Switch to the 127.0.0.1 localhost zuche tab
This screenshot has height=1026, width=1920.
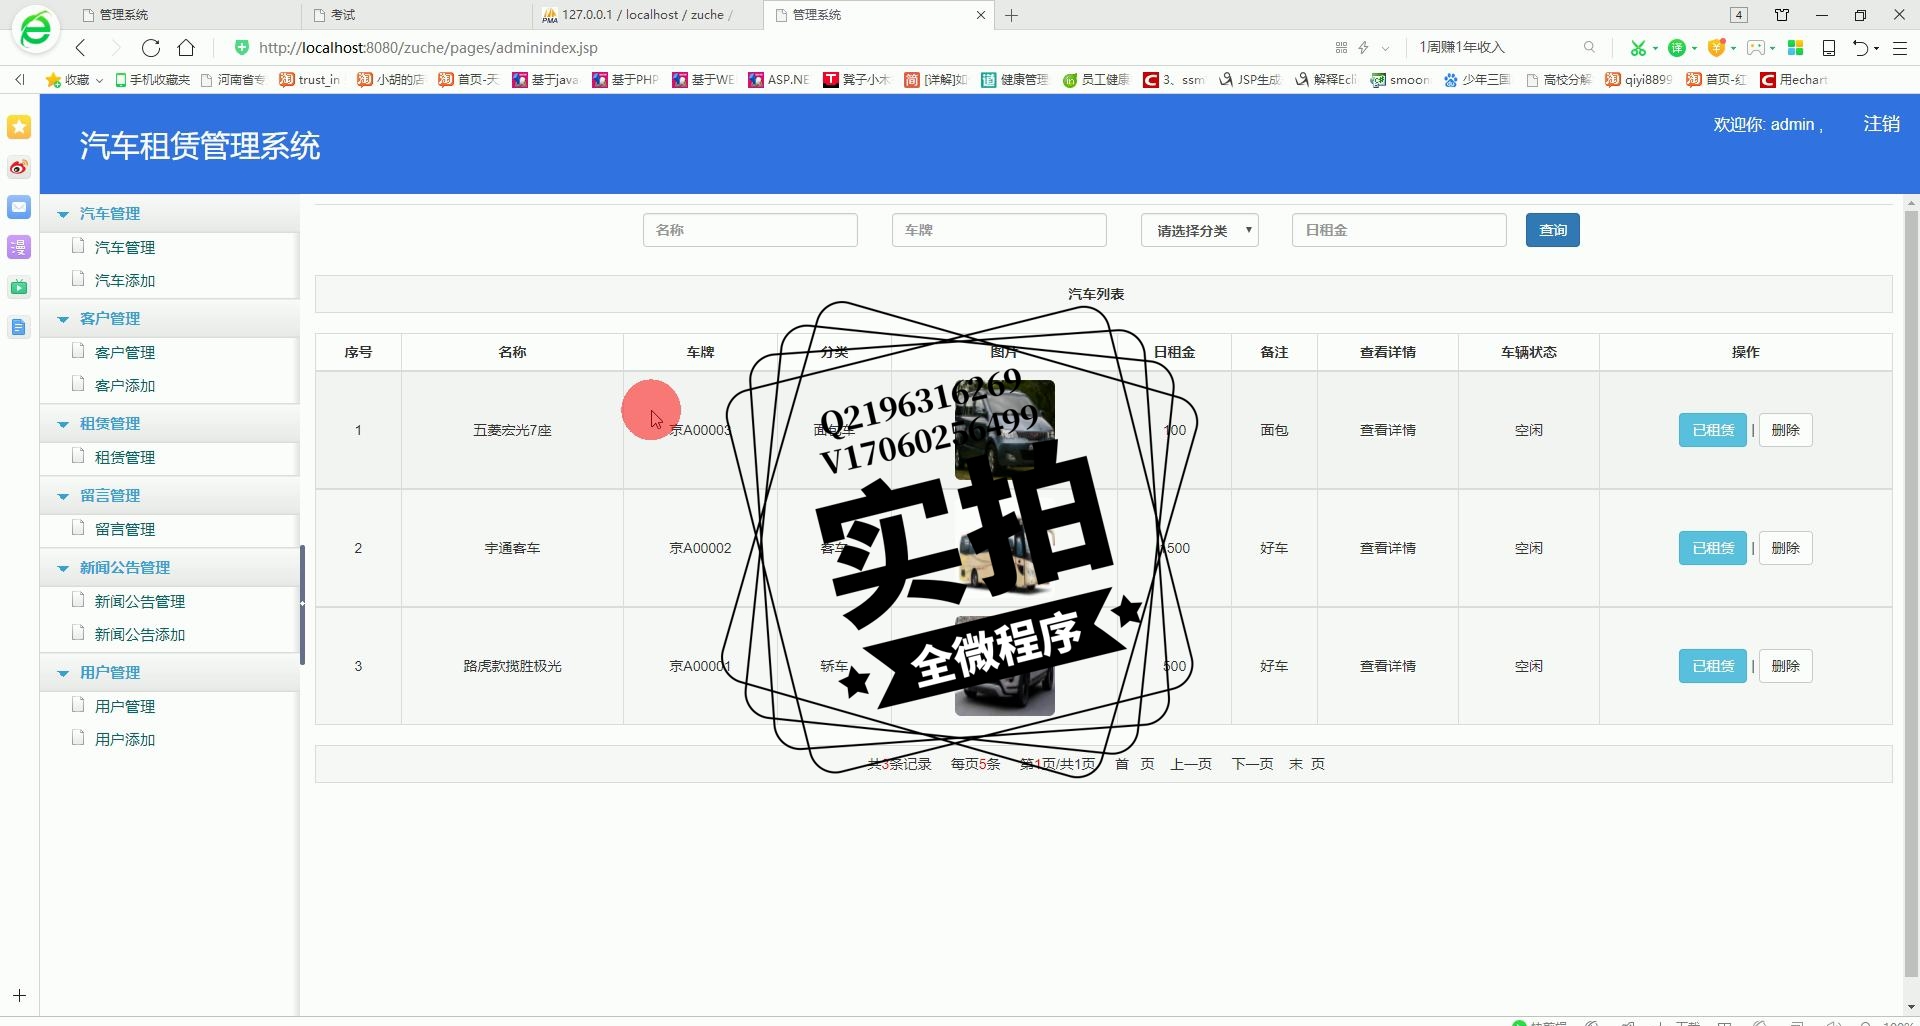click(648, 15)
